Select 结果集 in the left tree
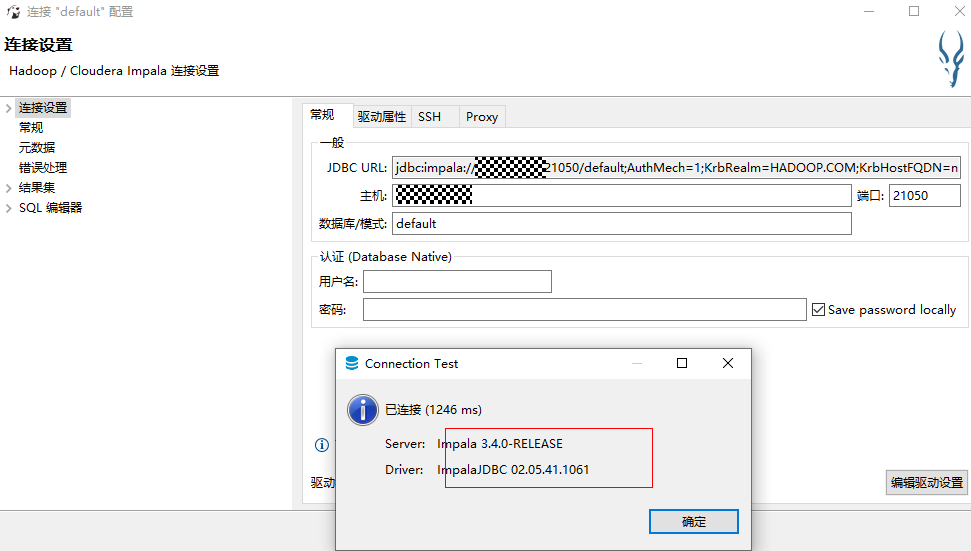The height and width of the screenshot is (551, 971). tap(37, 188)
